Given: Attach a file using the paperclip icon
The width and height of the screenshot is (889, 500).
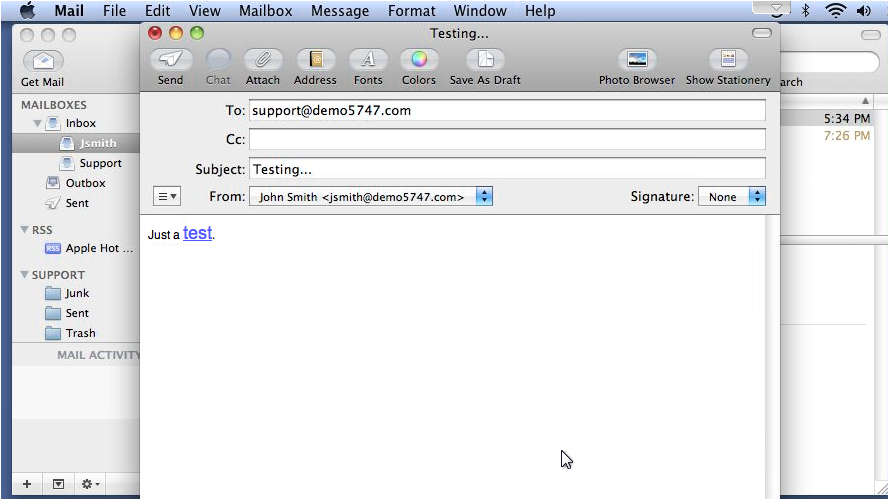Looking at the screenshot, I should point(263,60).
